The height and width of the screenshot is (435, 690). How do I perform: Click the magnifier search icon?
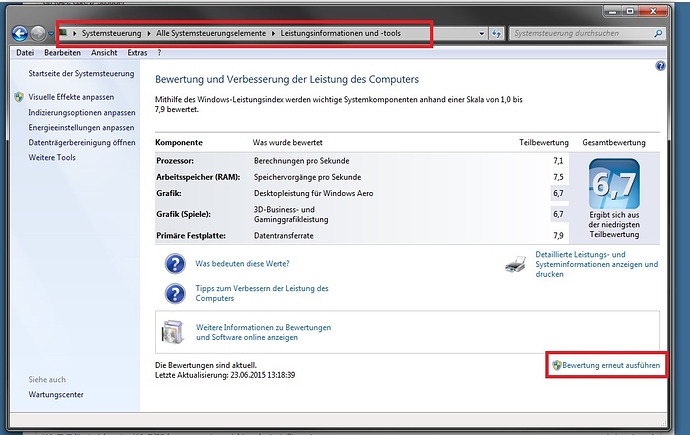(x=658, y=33)
